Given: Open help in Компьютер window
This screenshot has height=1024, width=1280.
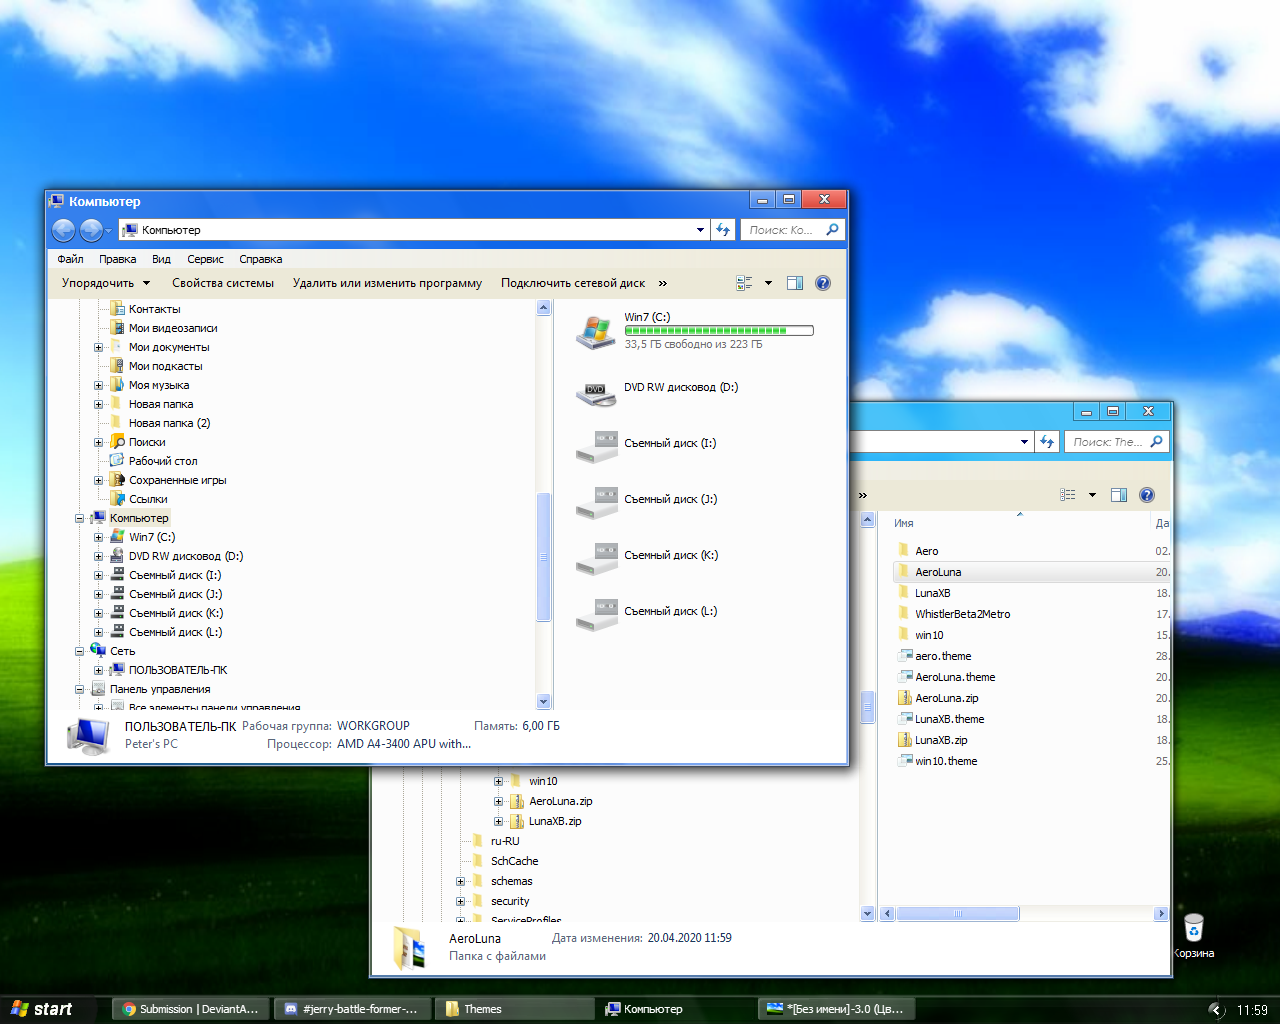Looking at the screenshot, I should click(823, 283).
